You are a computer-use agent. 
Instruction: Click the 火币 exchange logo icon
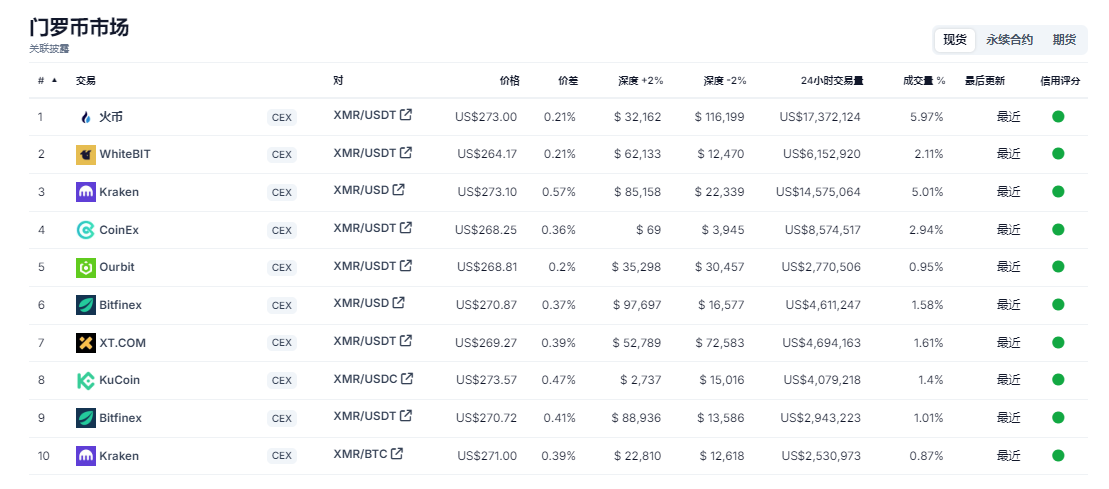coord(86,117)
